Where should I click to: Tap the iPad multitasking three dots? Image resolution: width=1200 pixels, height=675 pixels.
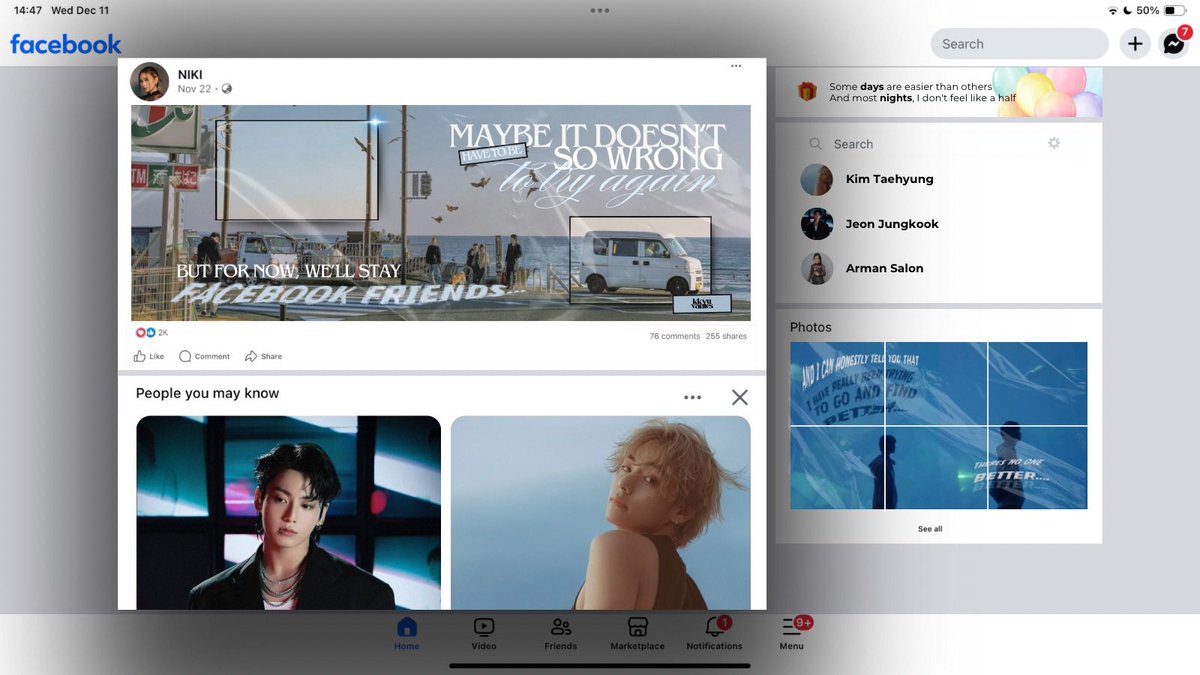click(x=600, y=10)
